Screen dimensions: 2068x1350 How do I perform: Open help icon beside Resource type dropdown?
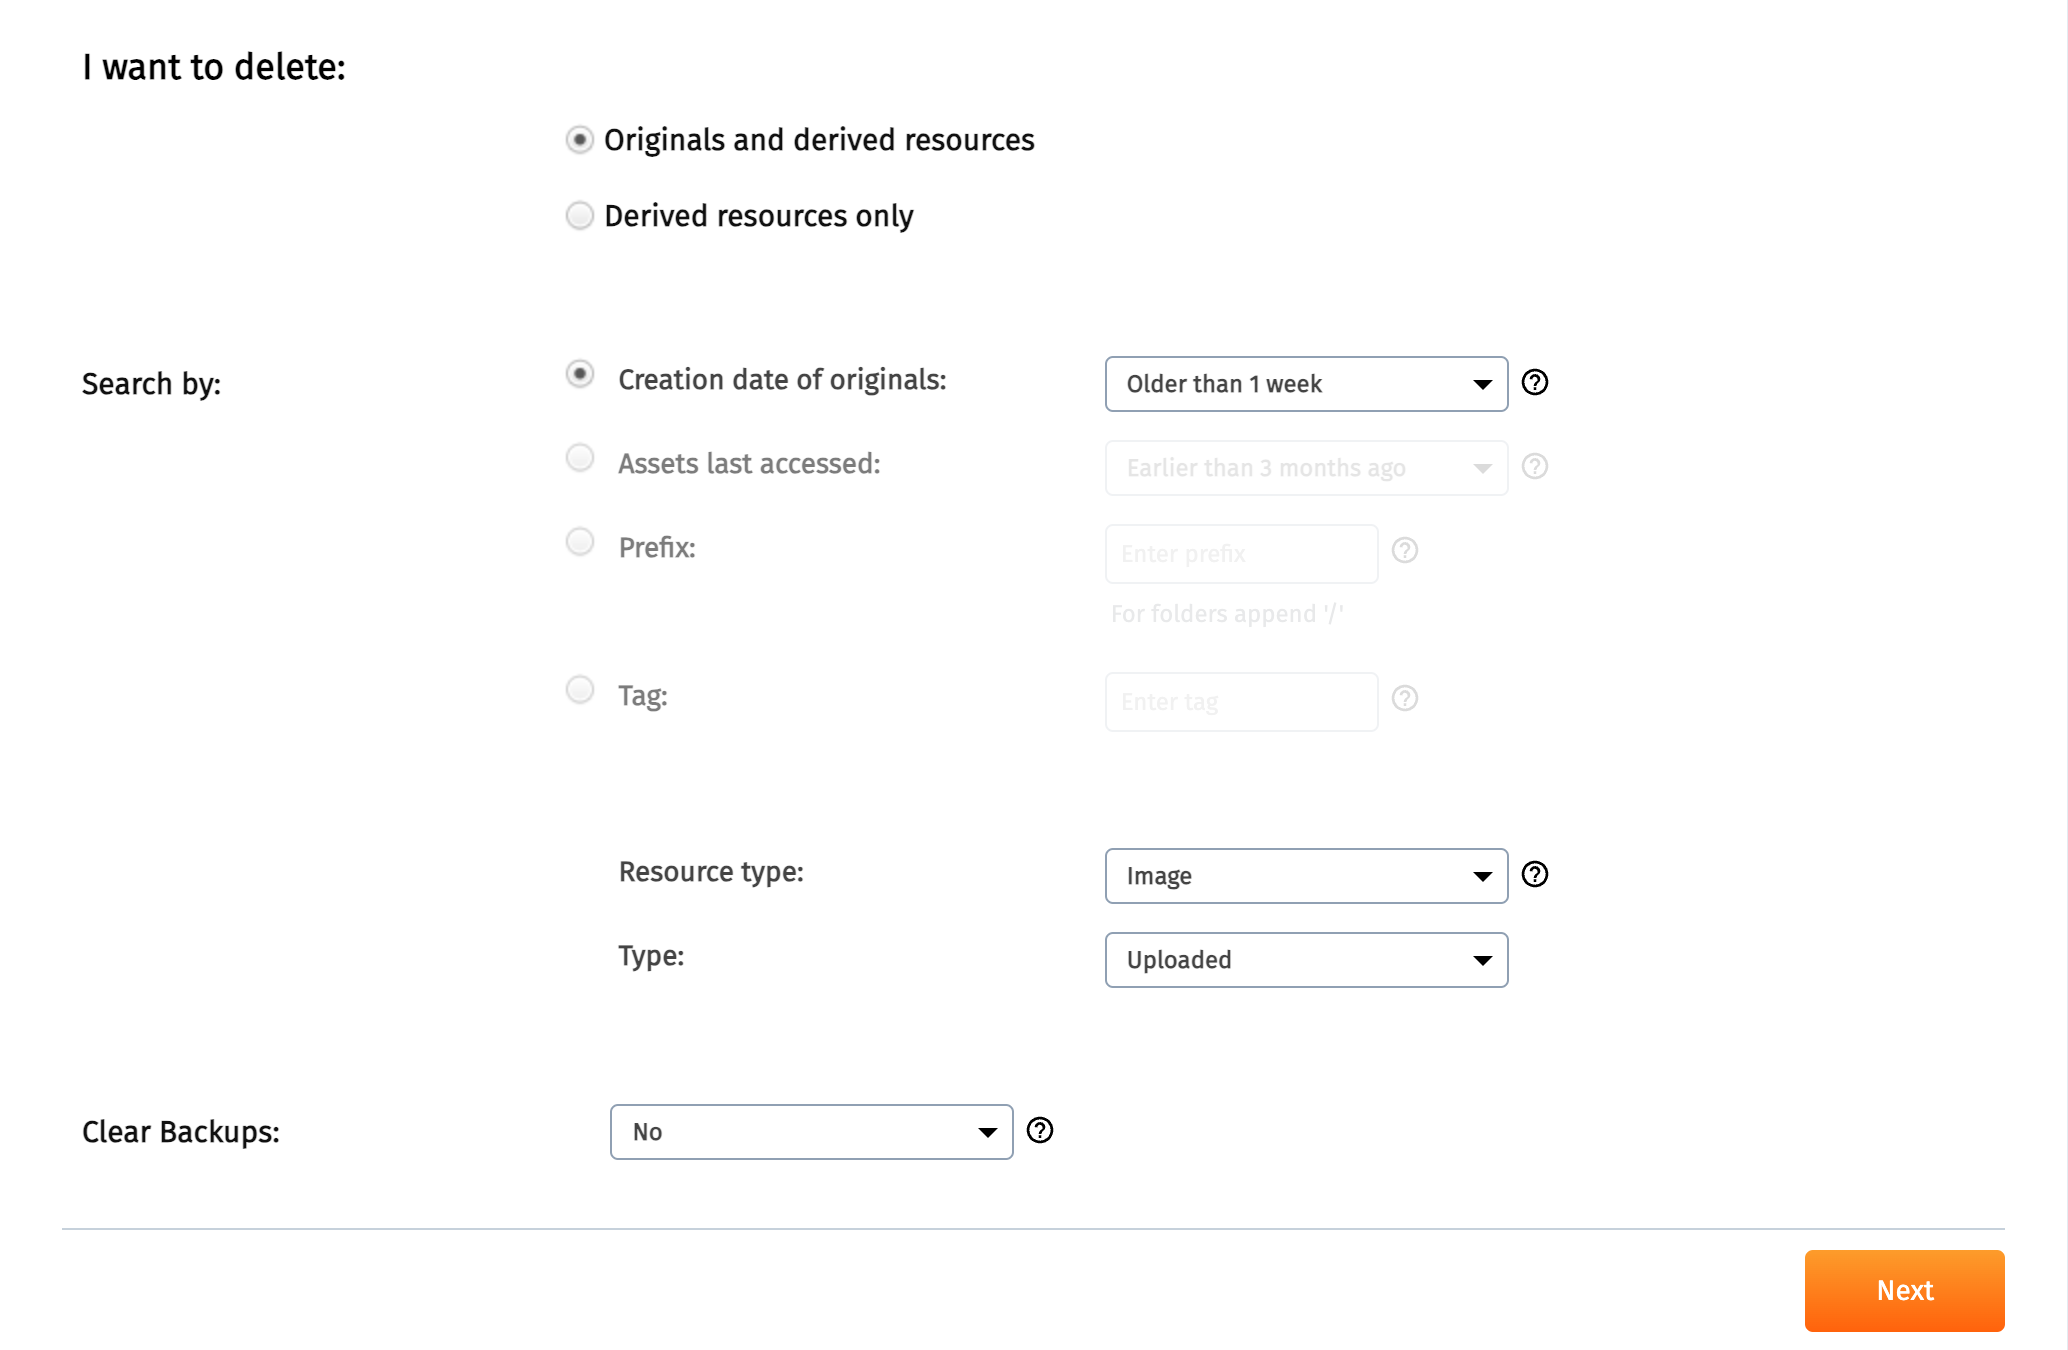1534,875
